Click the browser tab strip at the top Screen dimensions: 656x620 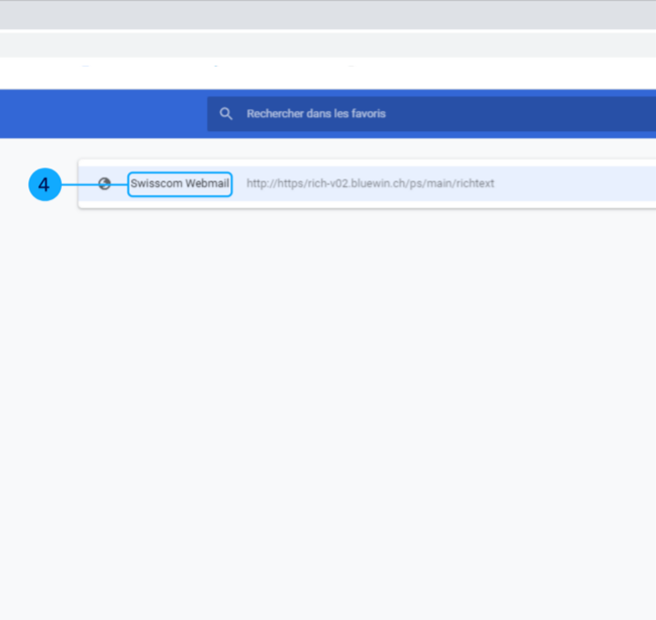[328, 14]
